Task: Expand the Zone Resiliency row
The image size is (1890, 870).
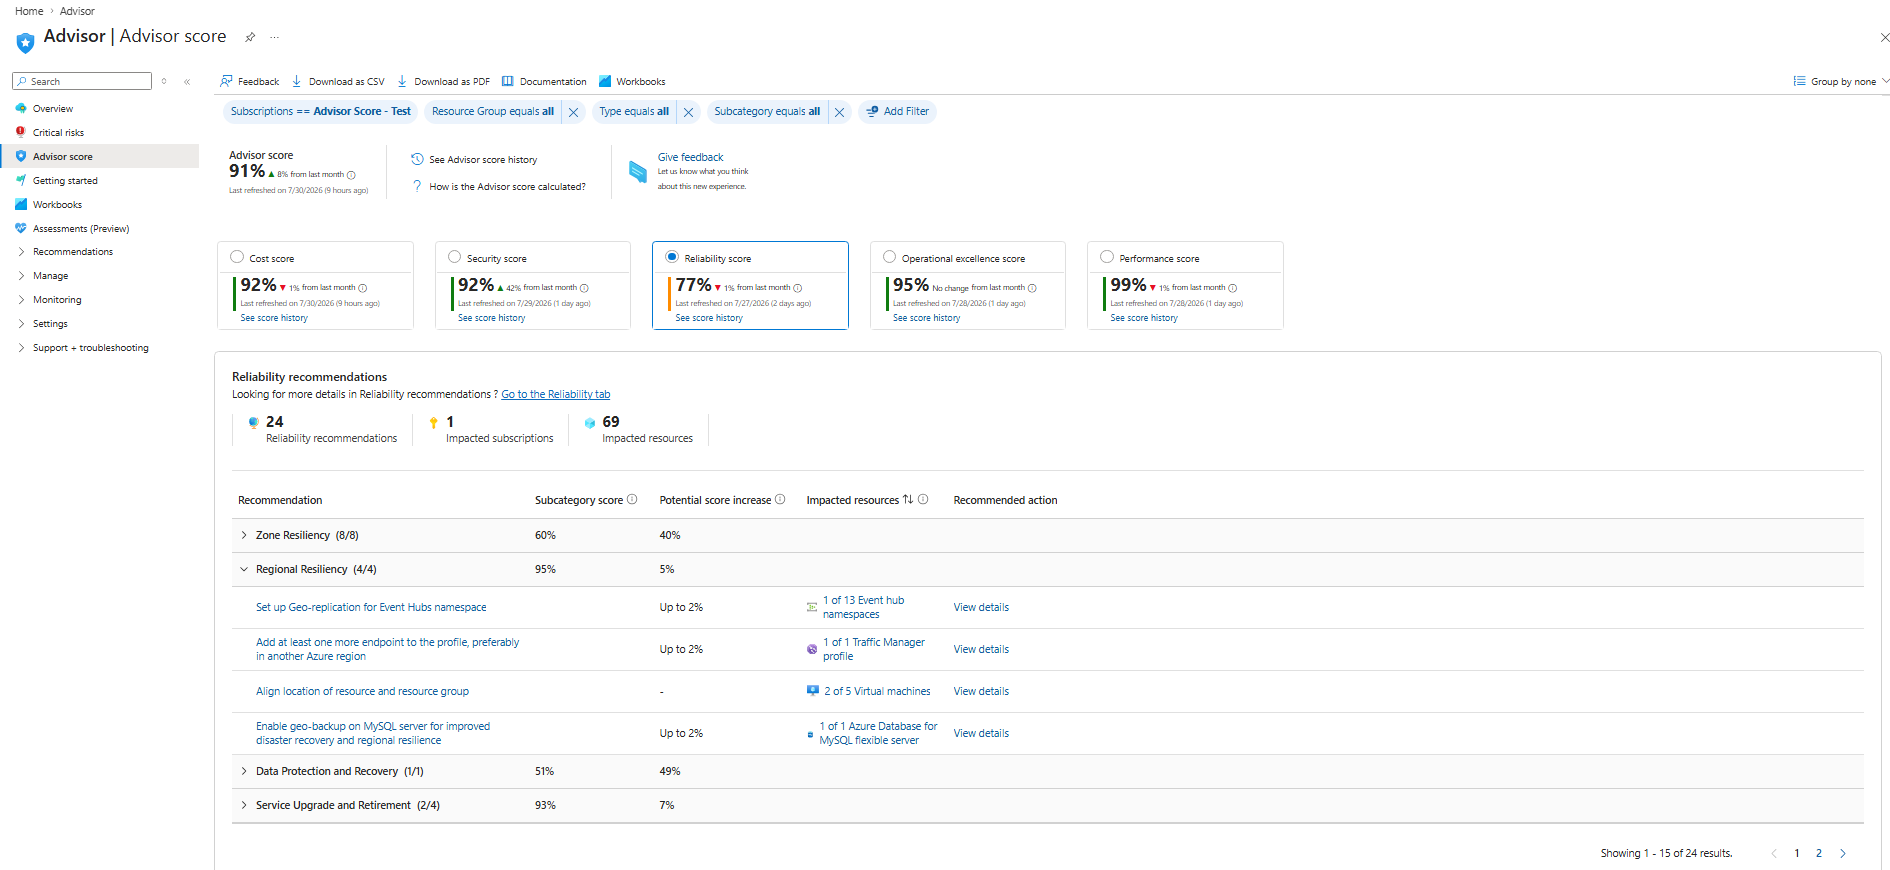Action: point(244,536)
